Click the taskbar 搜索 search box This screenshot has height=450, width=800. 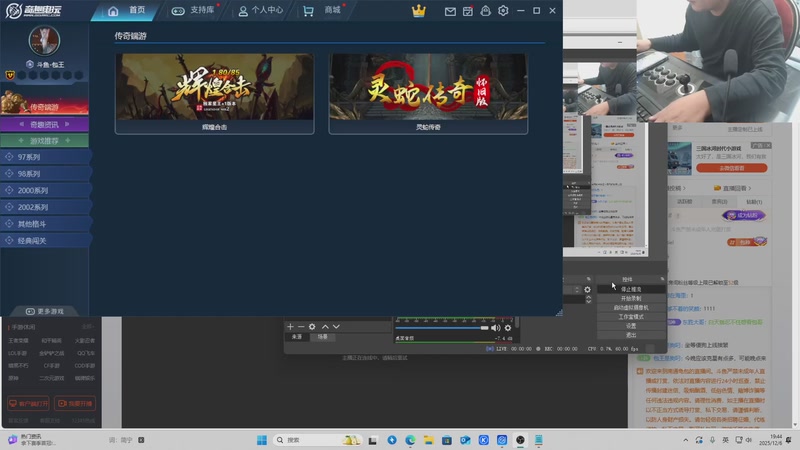[x=316, y=440]
